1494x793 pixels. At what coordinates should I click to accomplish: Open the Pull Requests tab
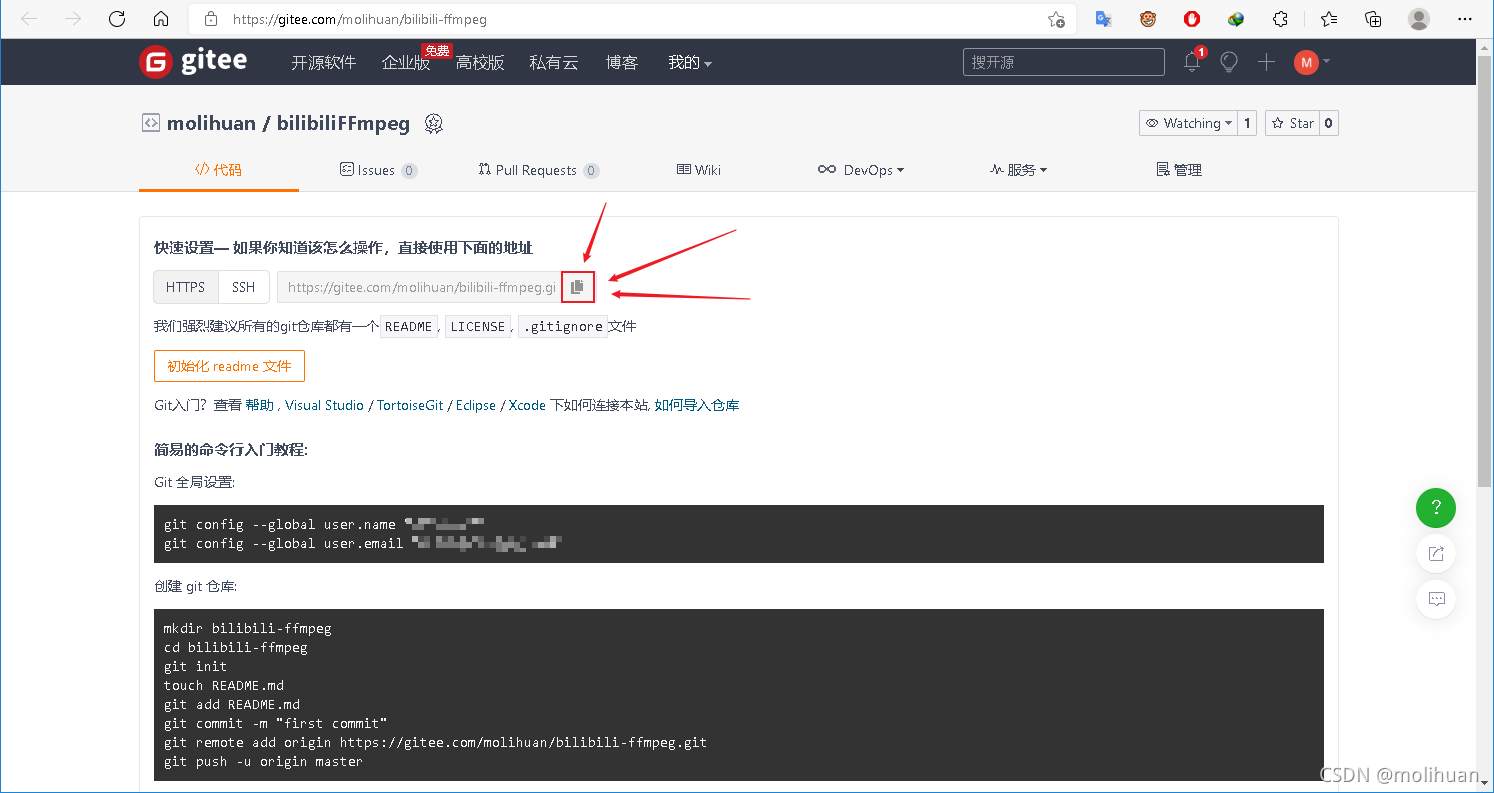[538, 170]
